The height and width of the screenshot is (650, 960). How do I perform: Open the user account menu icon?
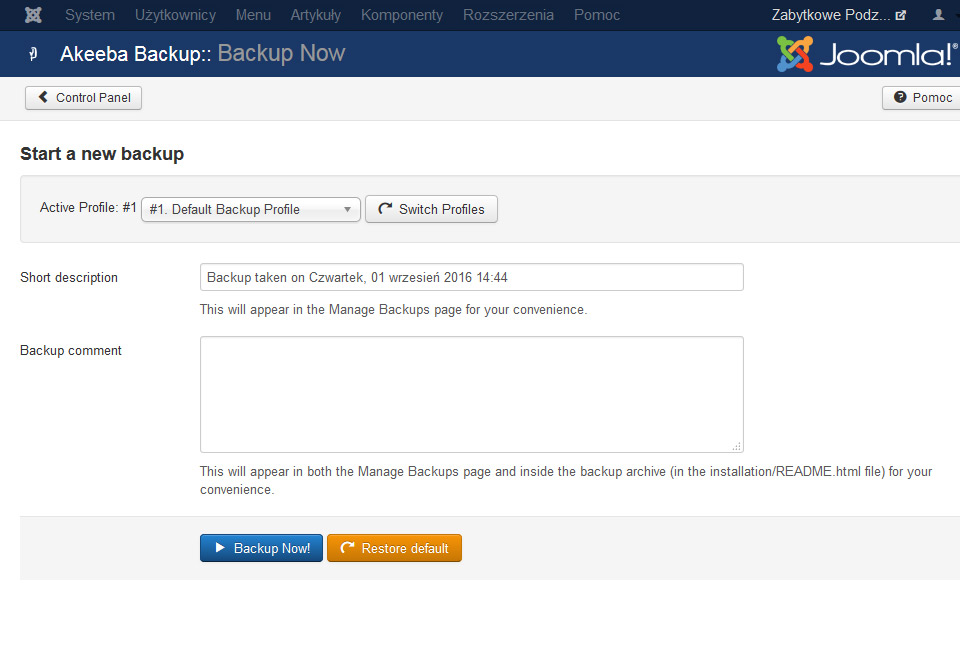(x=938, y=15)
